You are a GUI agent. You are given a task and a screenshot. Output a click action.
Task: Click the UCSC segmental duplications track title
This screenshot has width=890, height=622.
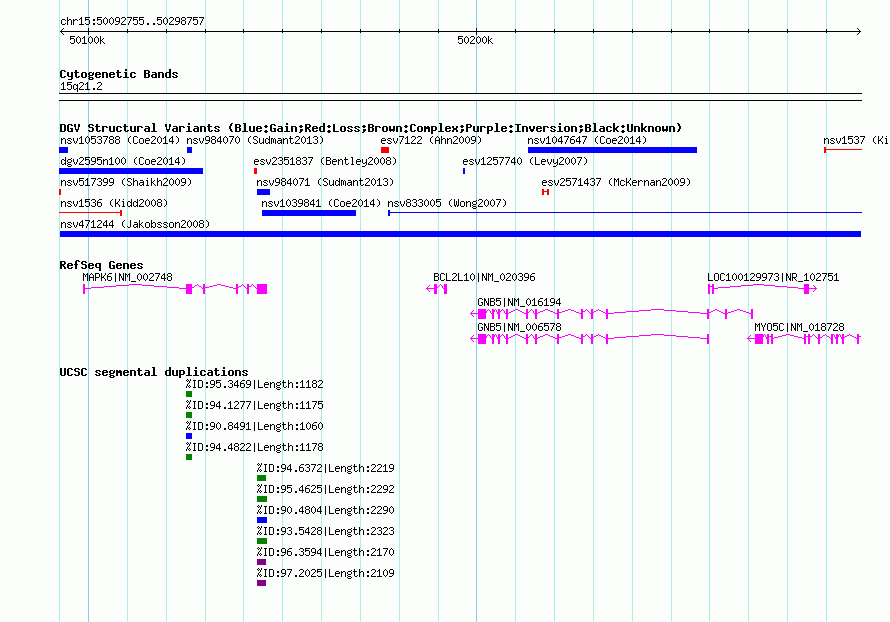point(154,372)
